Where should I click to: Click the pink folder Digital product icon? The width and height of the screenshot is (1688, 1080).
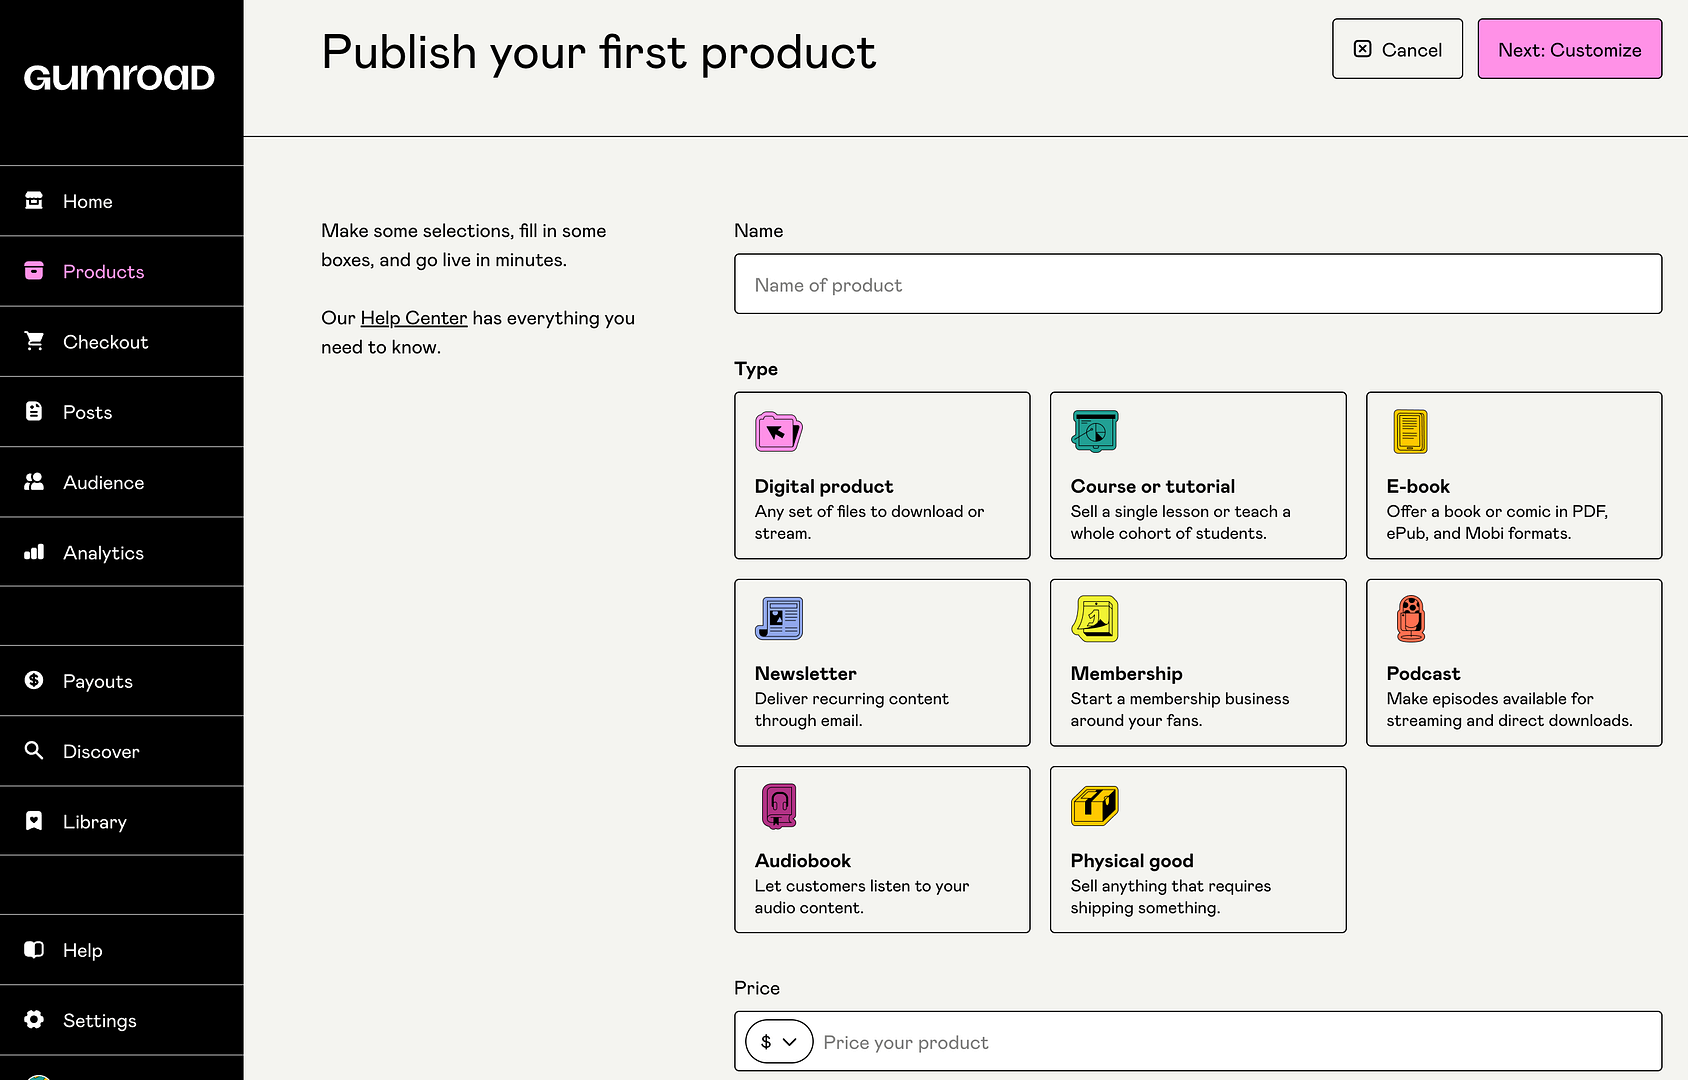pos(779,432)
